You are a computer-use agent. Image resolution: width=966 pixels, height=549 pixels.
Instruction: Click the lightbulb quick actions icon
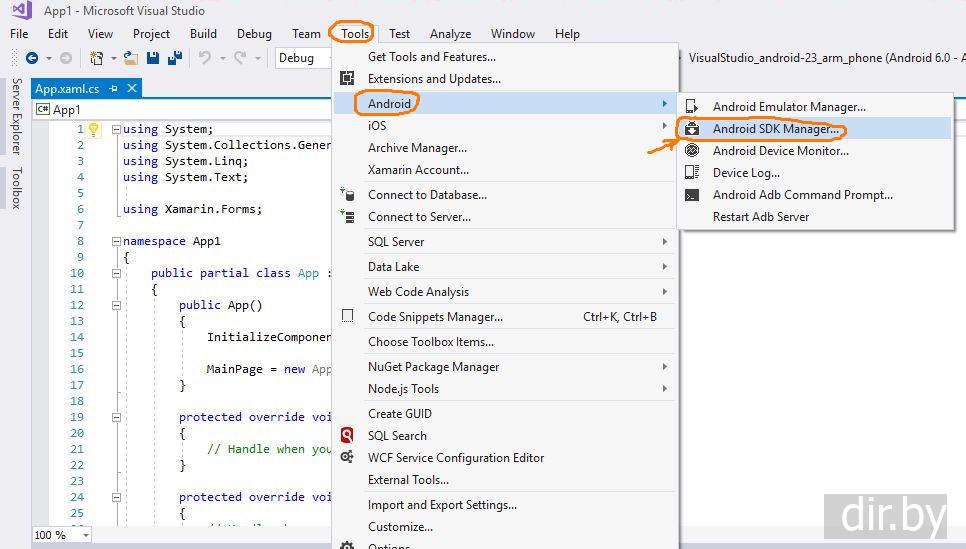coord(93,129)
